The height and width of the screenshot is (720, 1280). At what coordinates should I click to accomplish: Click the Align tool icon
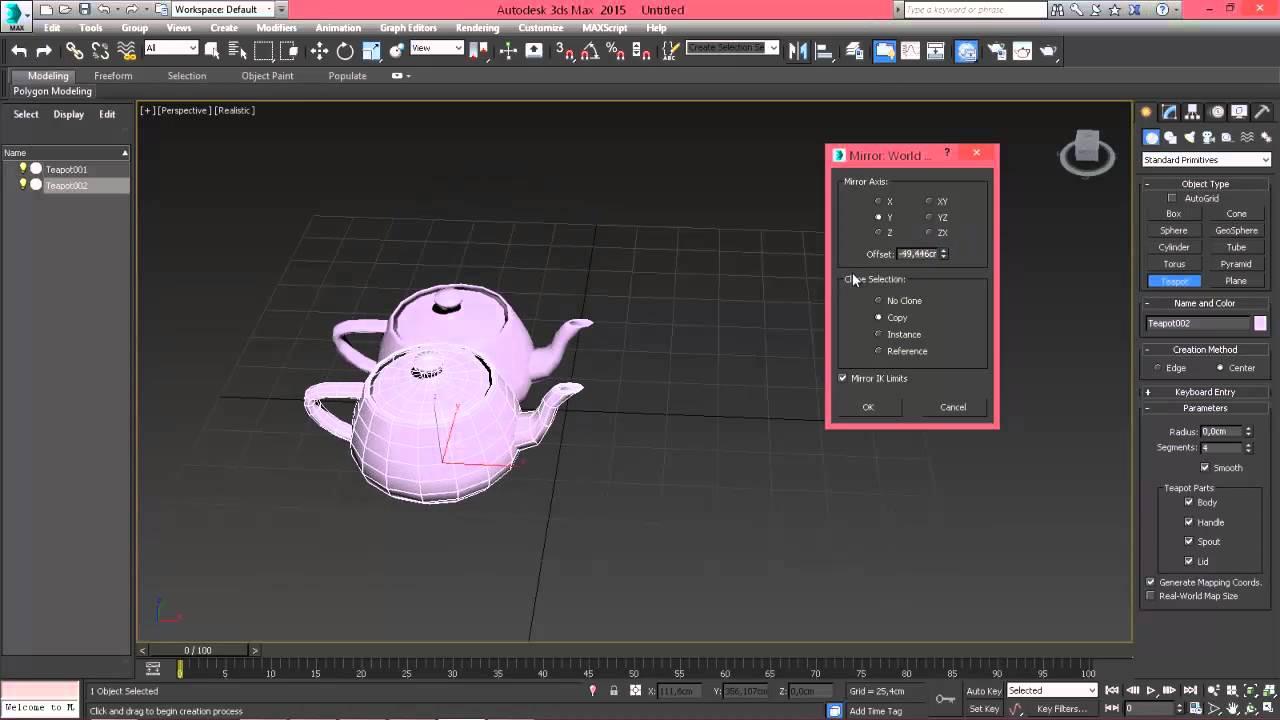pyautogui.click(x=824, y=51)
